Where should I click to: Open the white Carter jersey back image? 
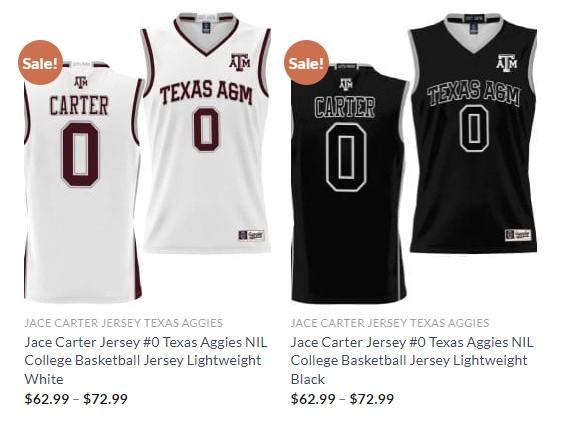pyautogui.click(x=83, y=182)
